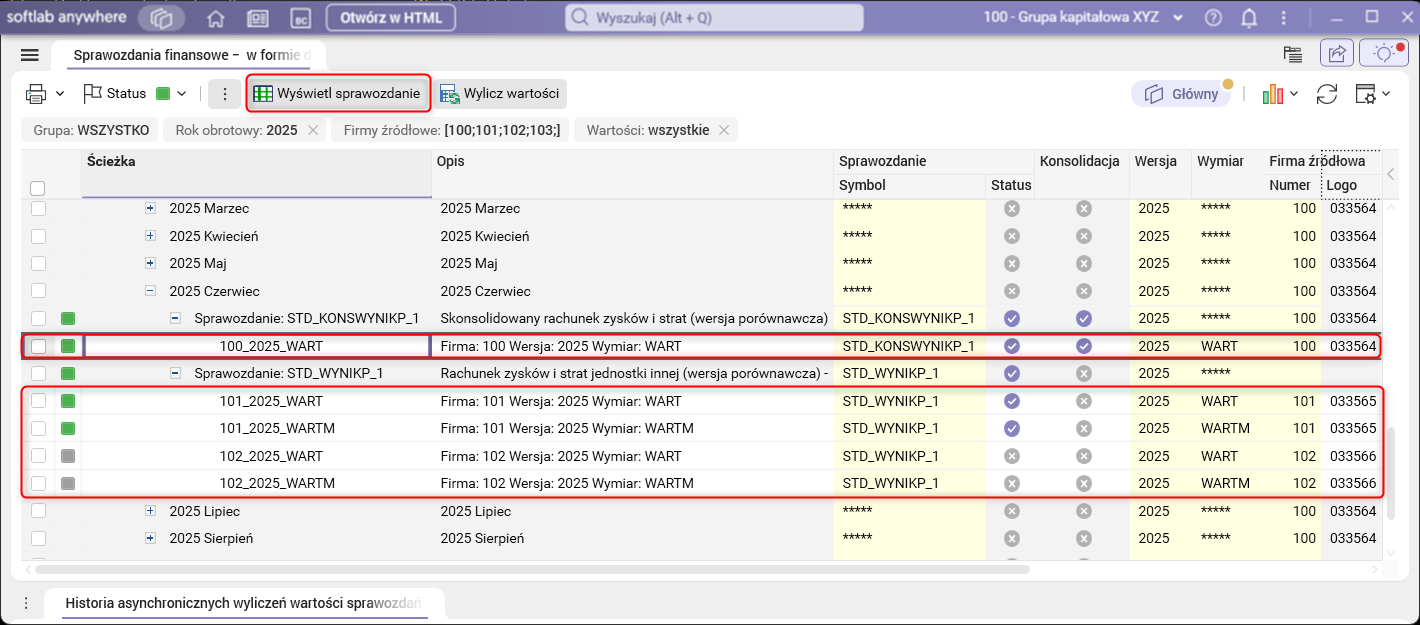
Task: Expand the 2025 Sierpień tree node
Action: [x=150, y=538]
